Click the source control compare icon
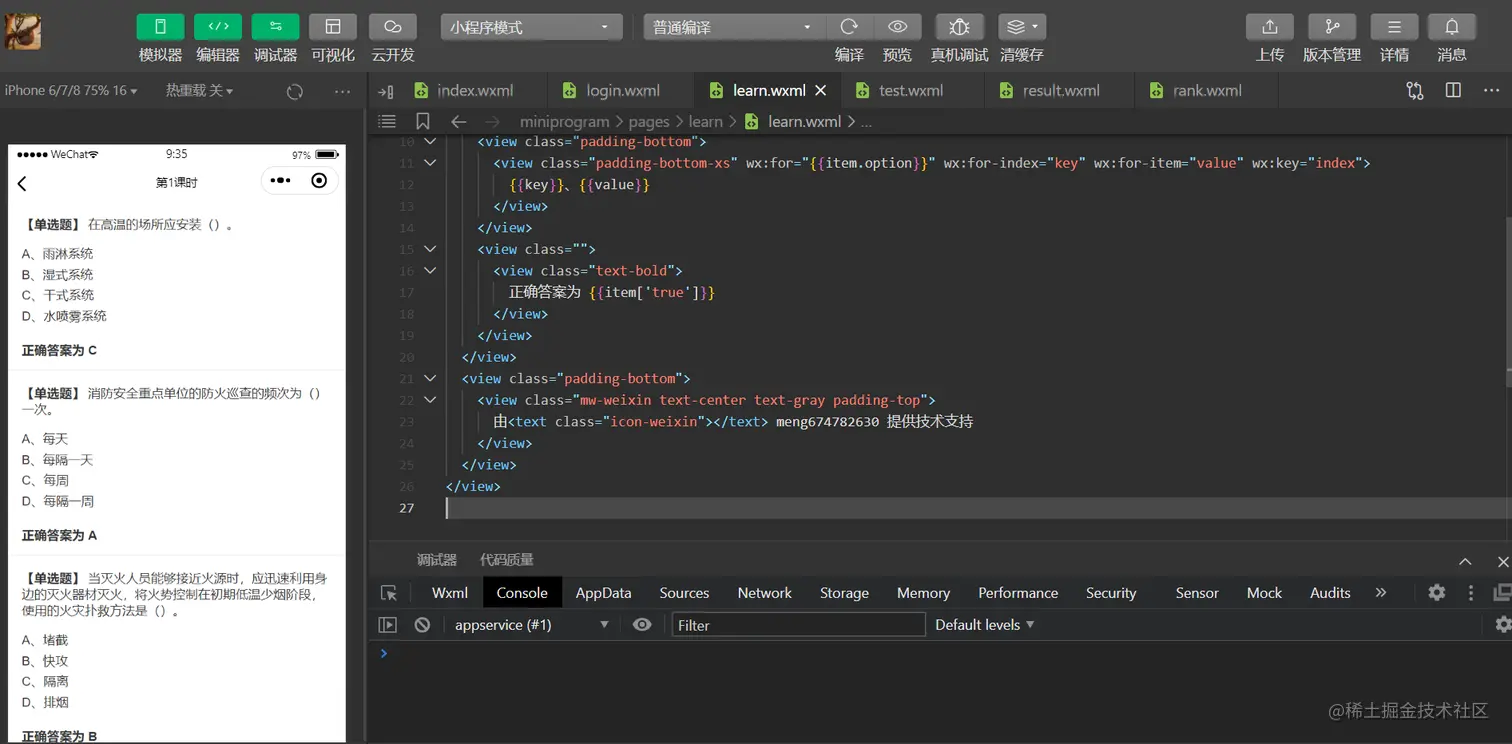This screenshot has height=744, width=1512. 1415,91
